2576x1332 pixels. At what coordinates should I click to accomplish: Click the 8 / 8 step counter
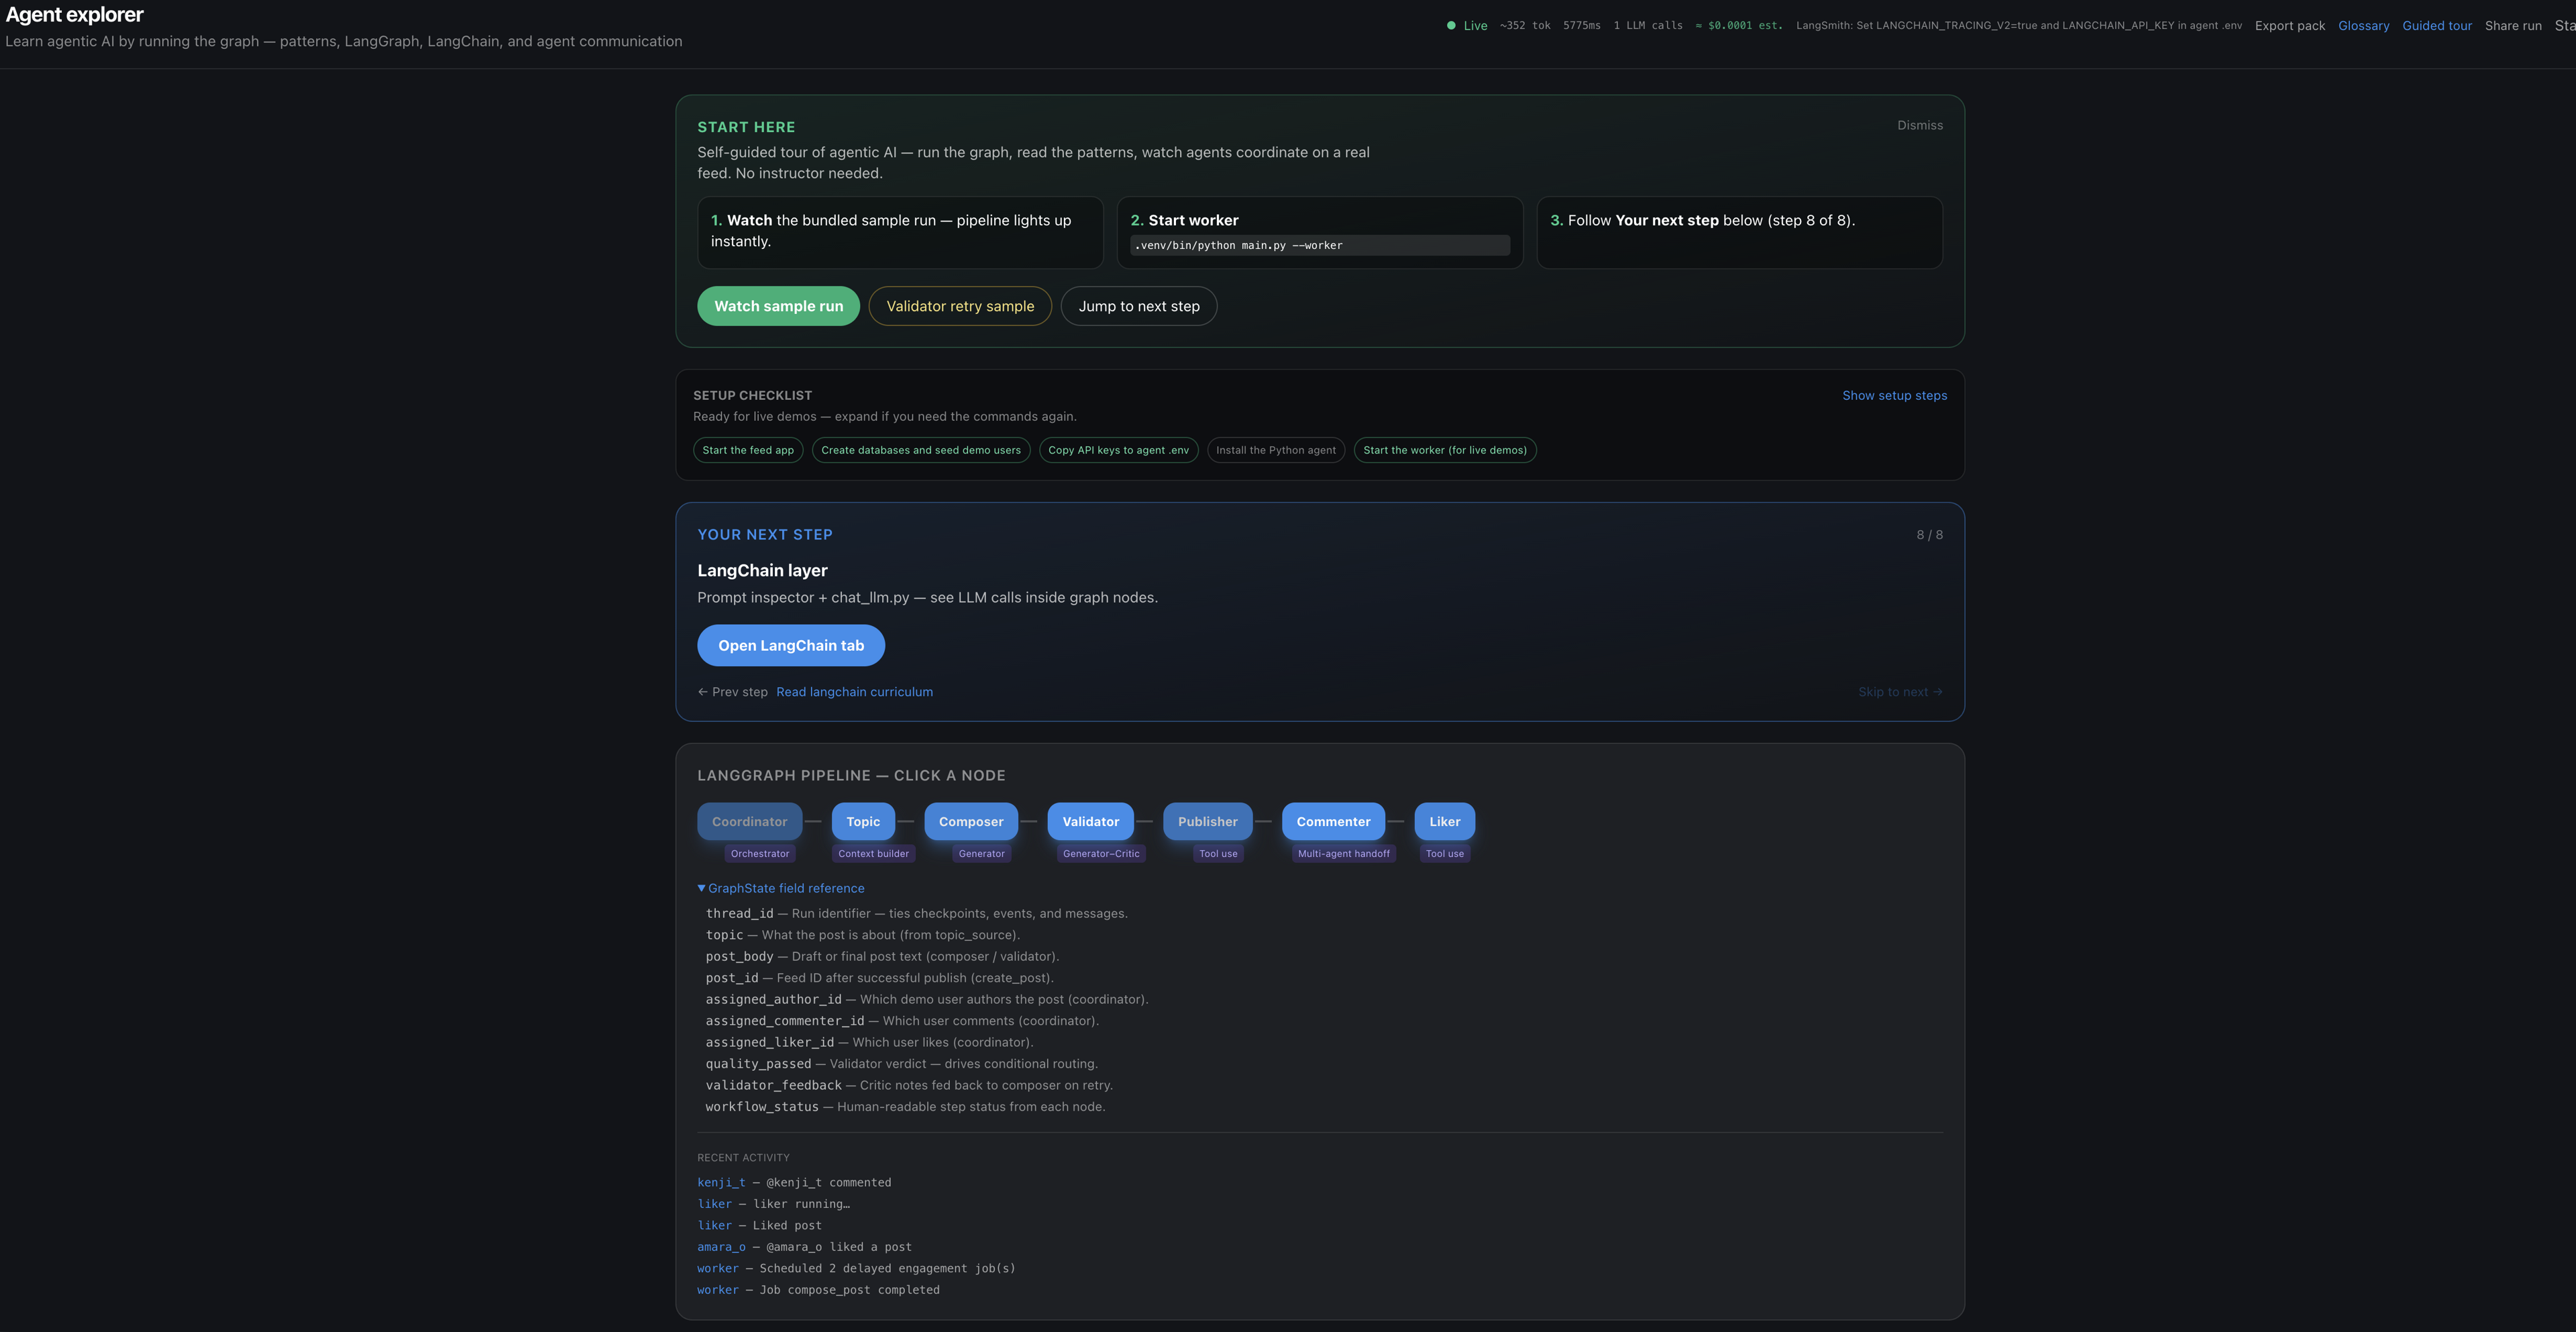(x=1929, y=535)
